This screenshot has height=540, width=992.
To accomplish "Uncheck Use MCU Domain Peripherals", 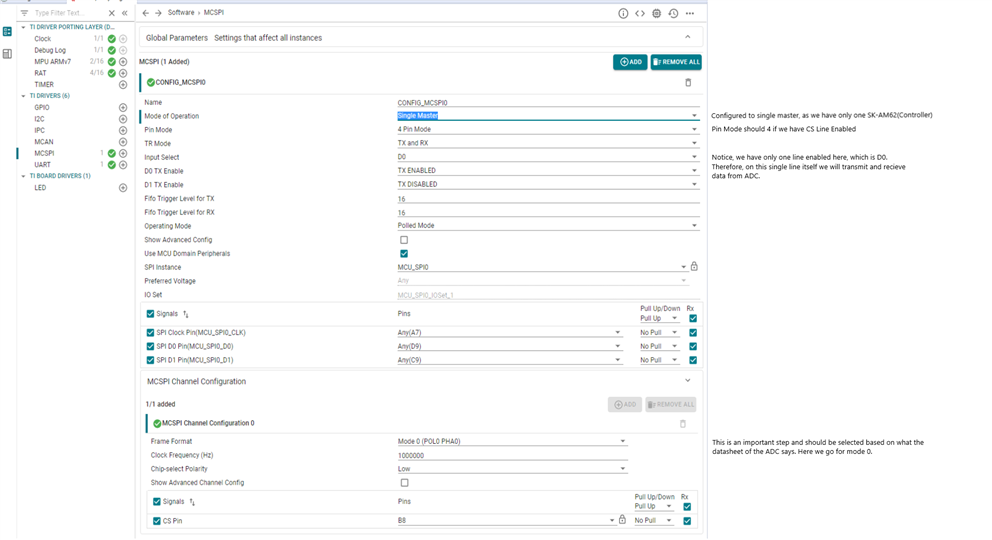I will pos(404,254).
